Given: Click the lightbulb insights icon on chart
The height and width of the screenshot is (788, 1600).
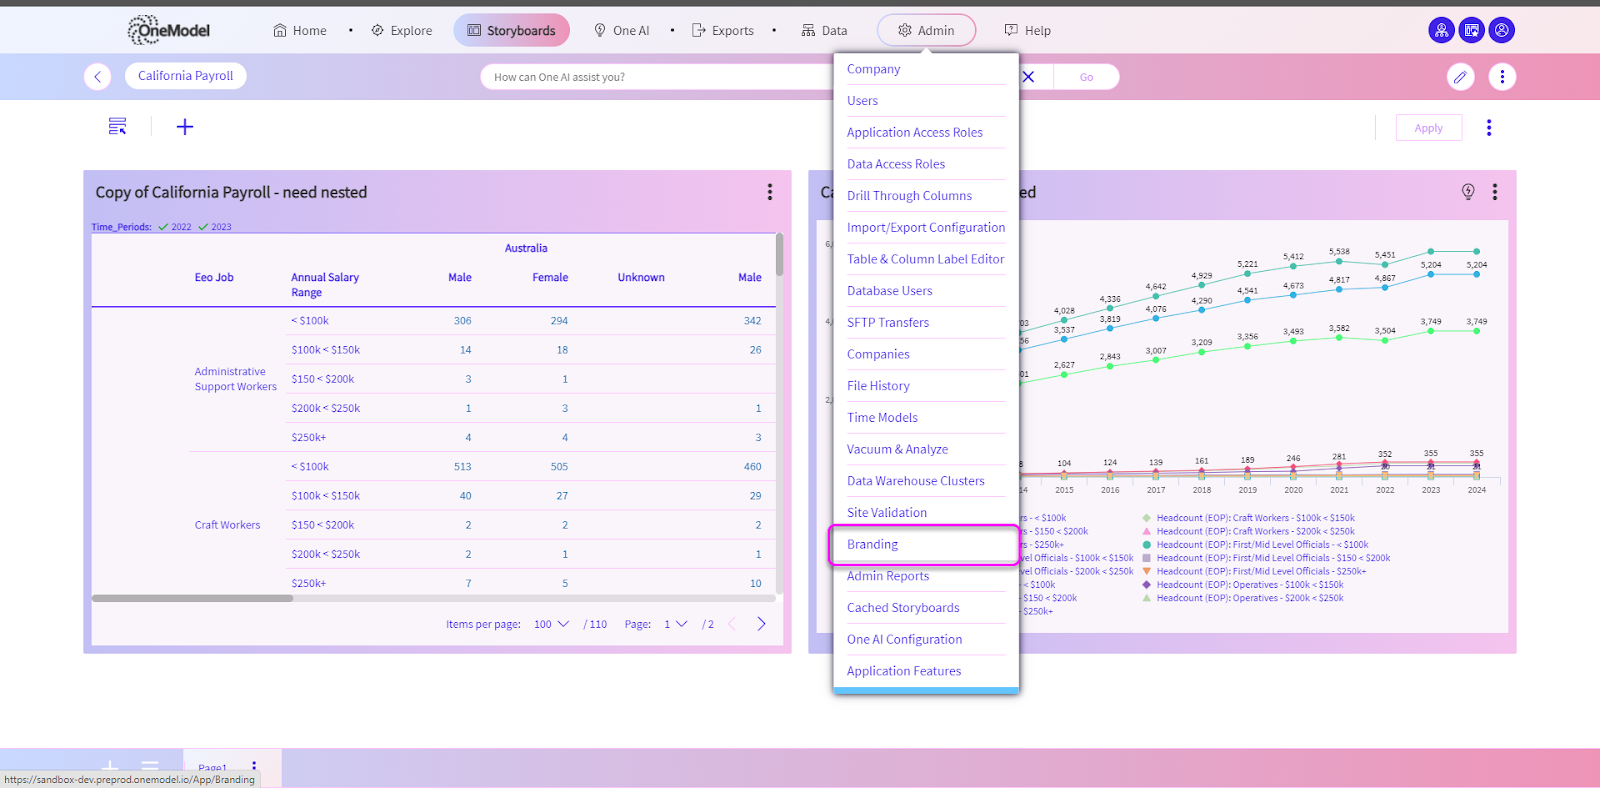Looking at the screenshot, I should pyautogui.click(x=1467, y=192).
